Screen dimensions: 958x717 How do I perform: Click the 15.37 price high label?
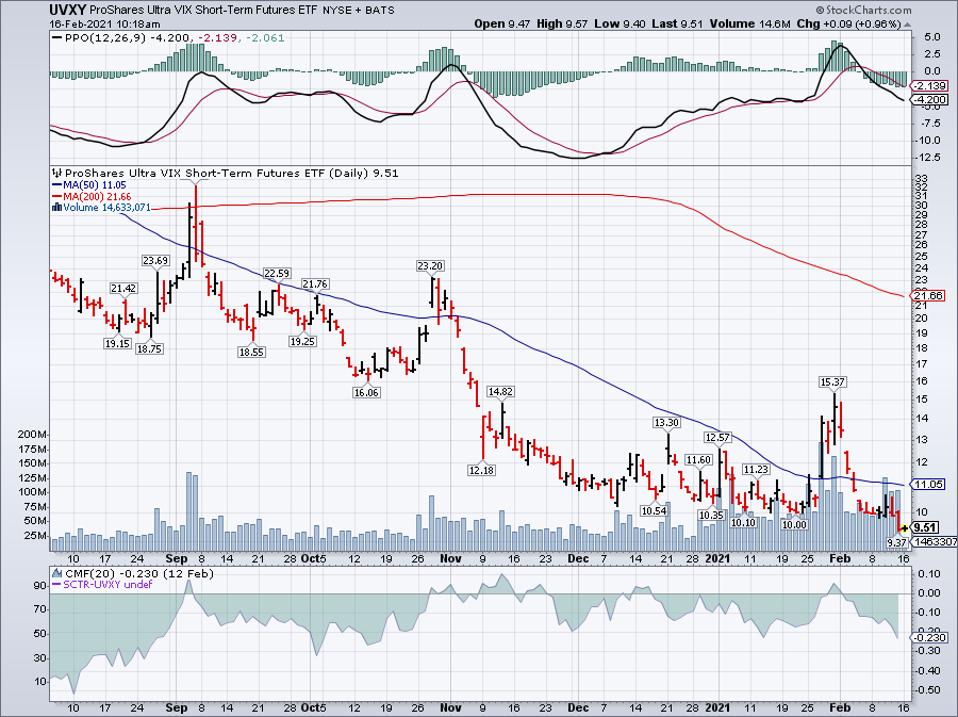(x=833, y=382)
